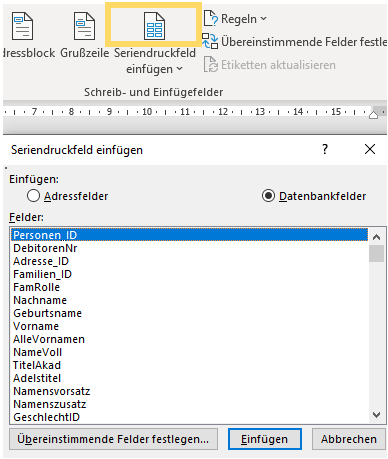This screenshot has width=388, height=459.
Task: Click the Seriendruckfeld einfügen ribbon icon
Action: coord(154,26)
